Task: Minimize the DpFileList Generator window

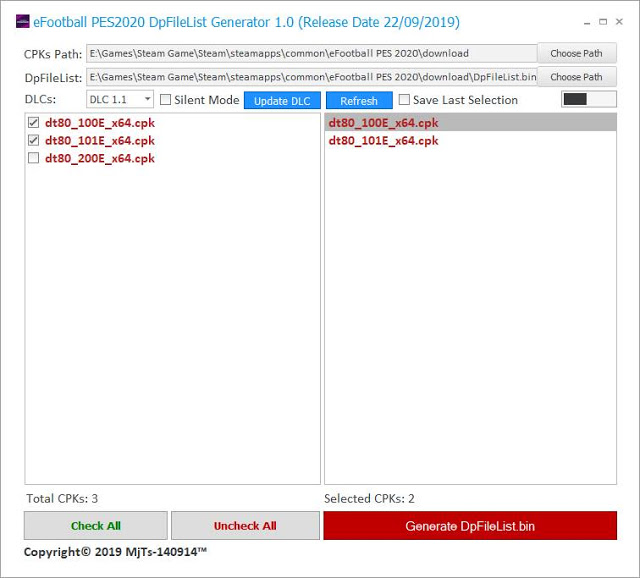Action: click(587, 22)
